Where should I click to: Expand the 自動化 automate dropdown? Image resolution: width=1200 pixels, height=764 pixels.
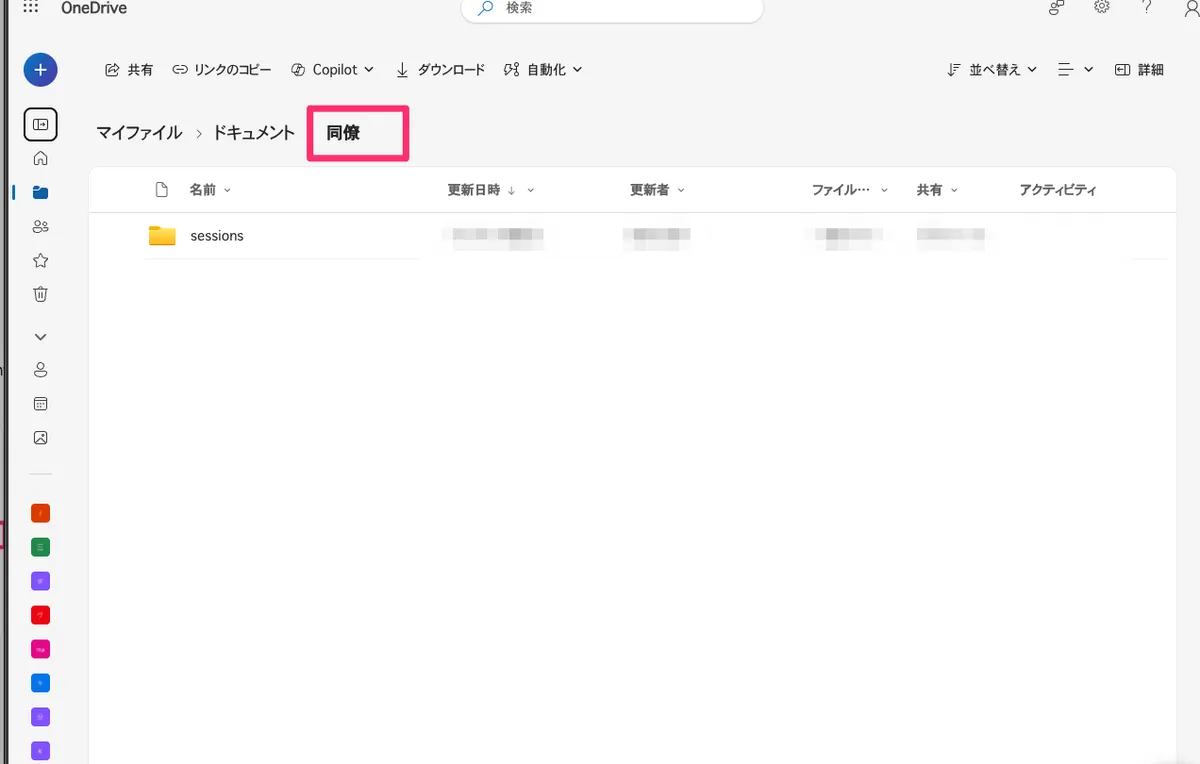pos(543,70)
